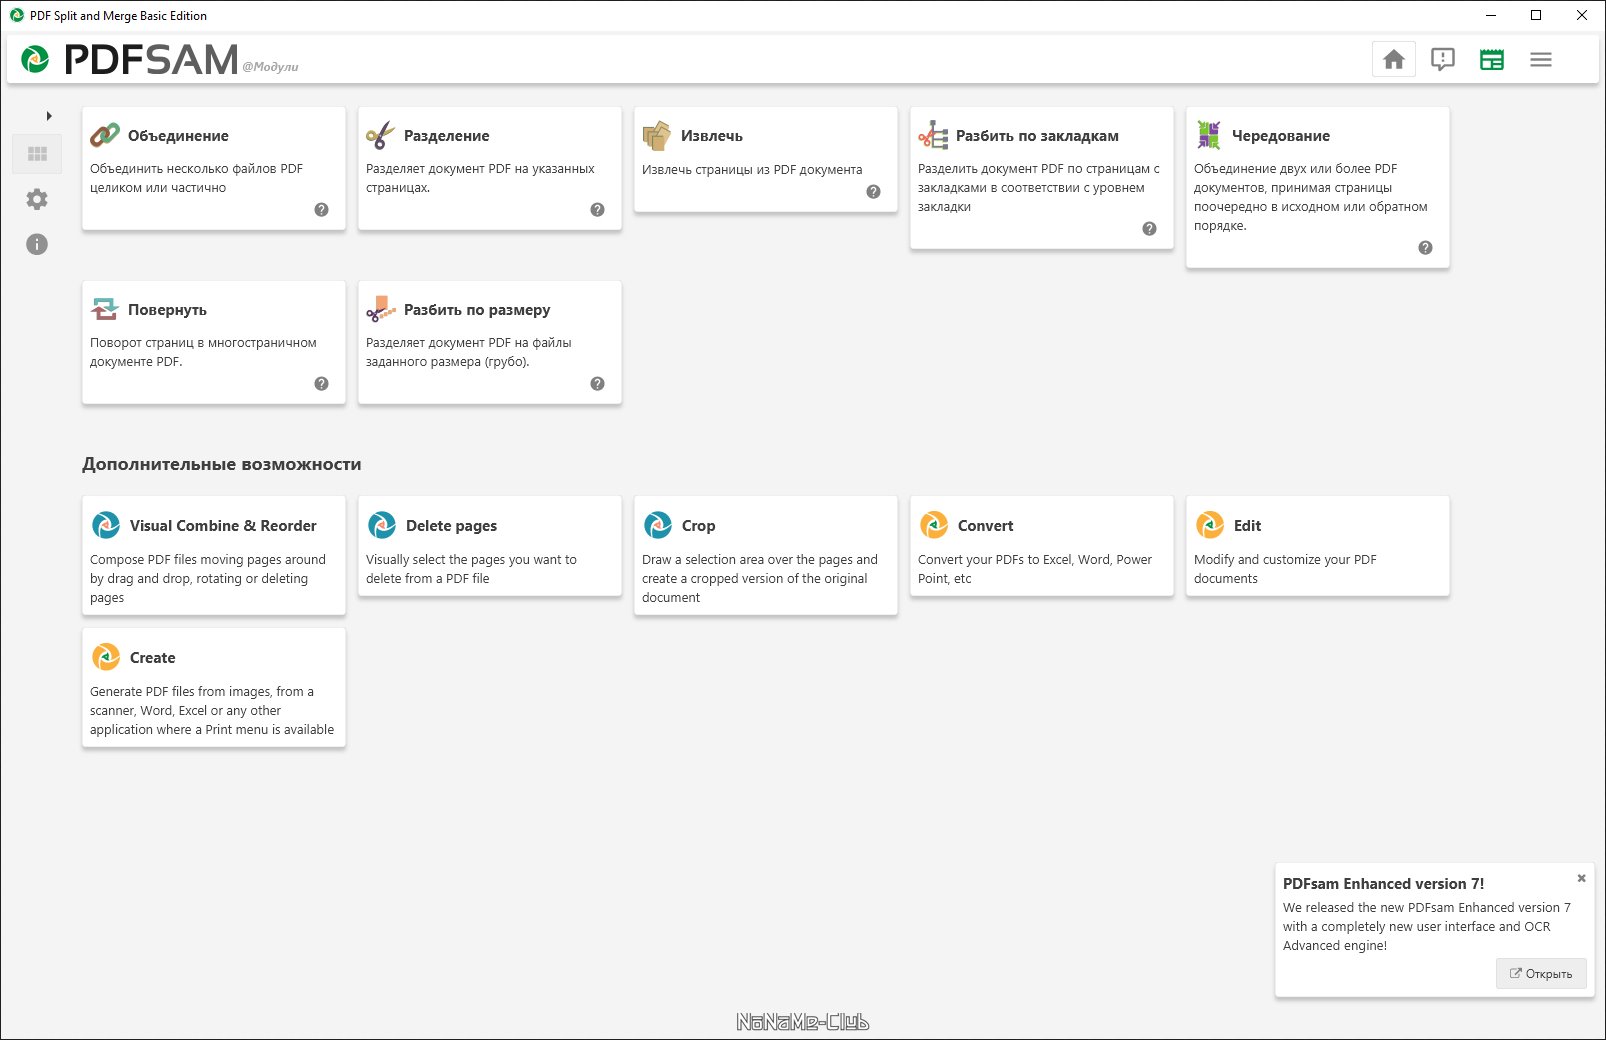Open the Извлечь module title

point(712,136)
